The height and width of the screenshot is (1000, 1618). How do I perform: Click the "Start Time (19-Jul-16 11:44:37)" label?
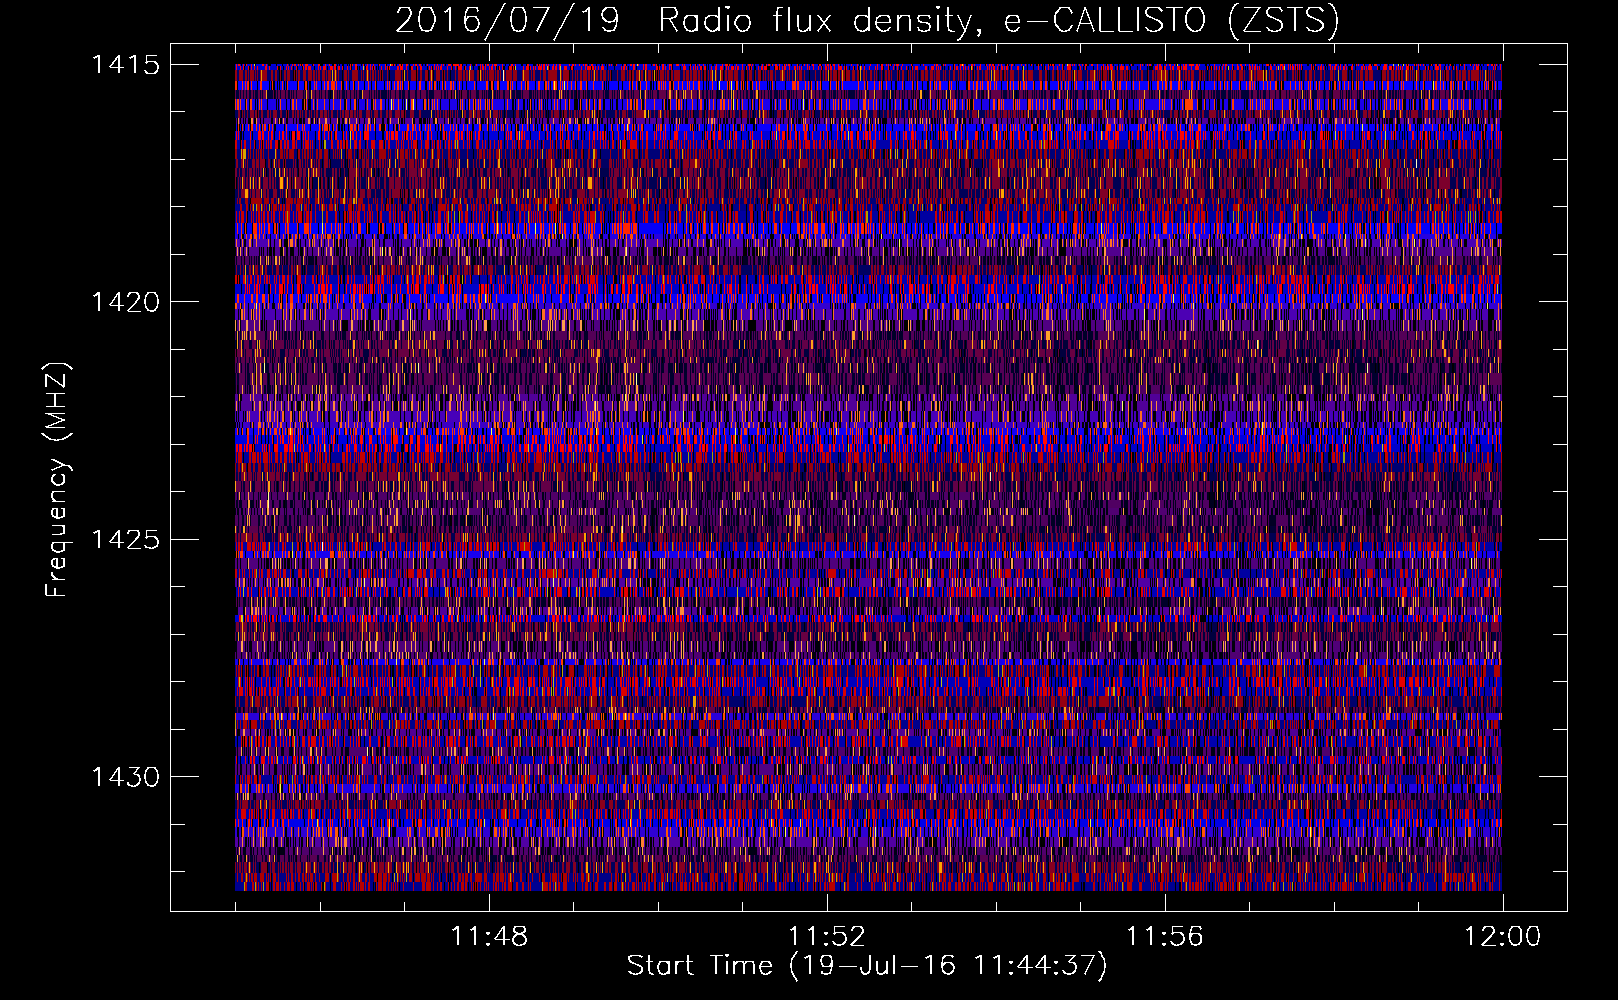point(867,966)
